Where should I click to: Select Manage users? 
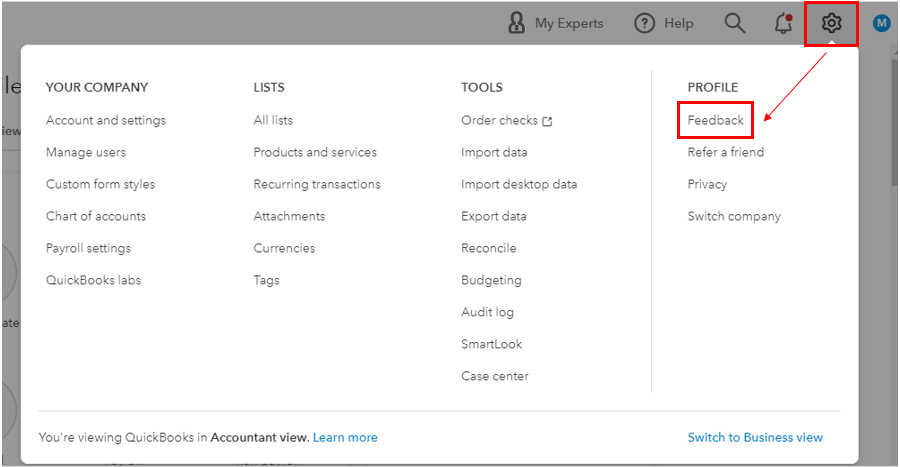[86, 153]
